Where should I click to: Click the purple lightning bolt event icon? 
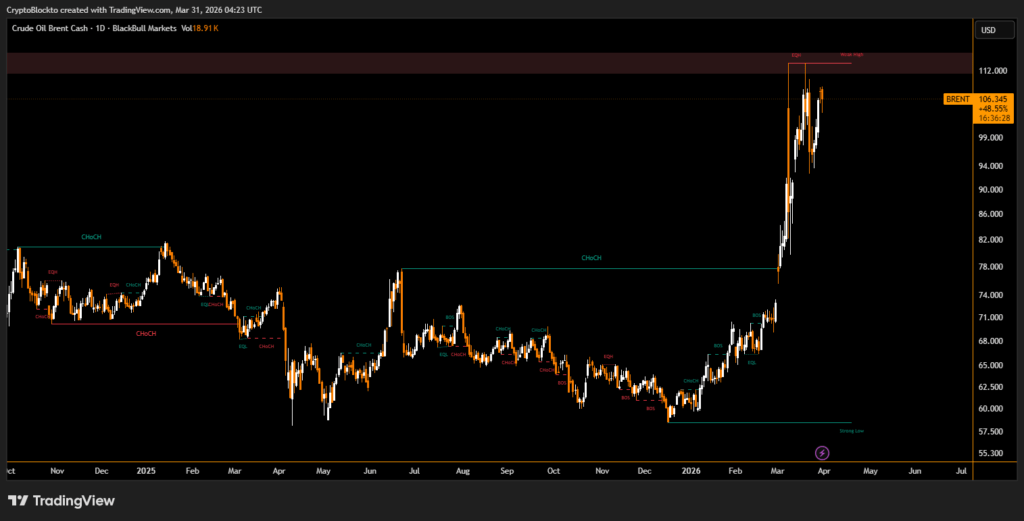(822, 453)
